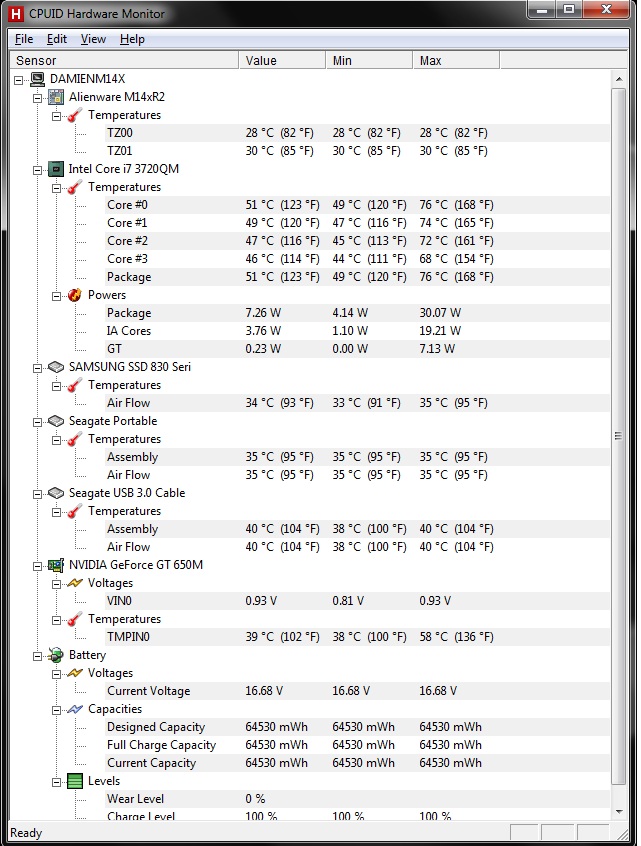
Task: Open the Edit menu
Action: [57, 39]
